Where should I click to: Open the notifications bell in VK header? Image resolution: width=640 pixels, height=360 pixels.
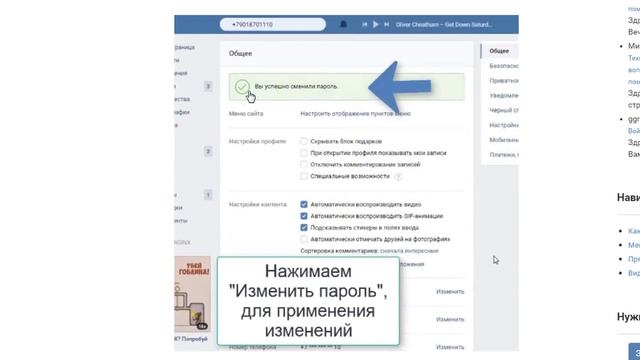coord(343,24)
